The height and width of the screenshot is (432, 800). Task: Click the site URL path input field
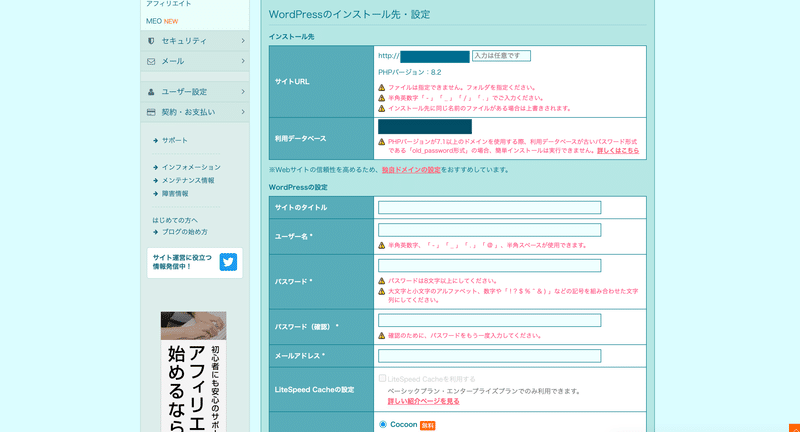(501, 56)
